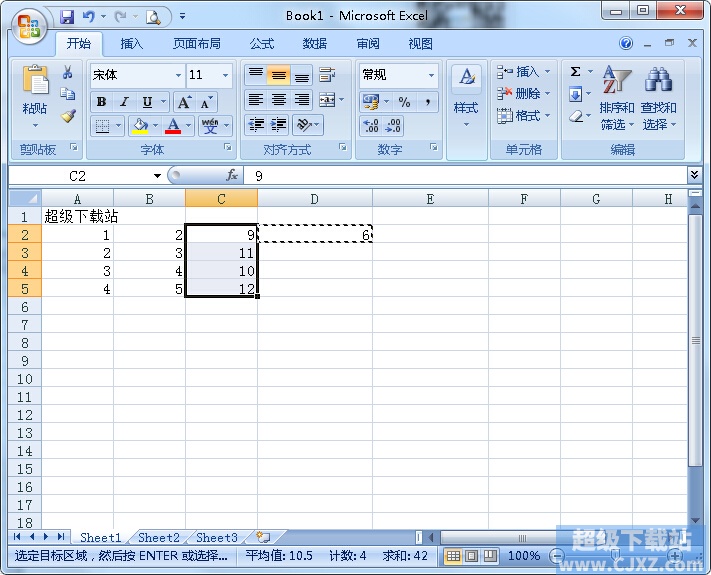Open the Sheet2 worksheet tab
The image size is (711, 575).
click(159, 537)
